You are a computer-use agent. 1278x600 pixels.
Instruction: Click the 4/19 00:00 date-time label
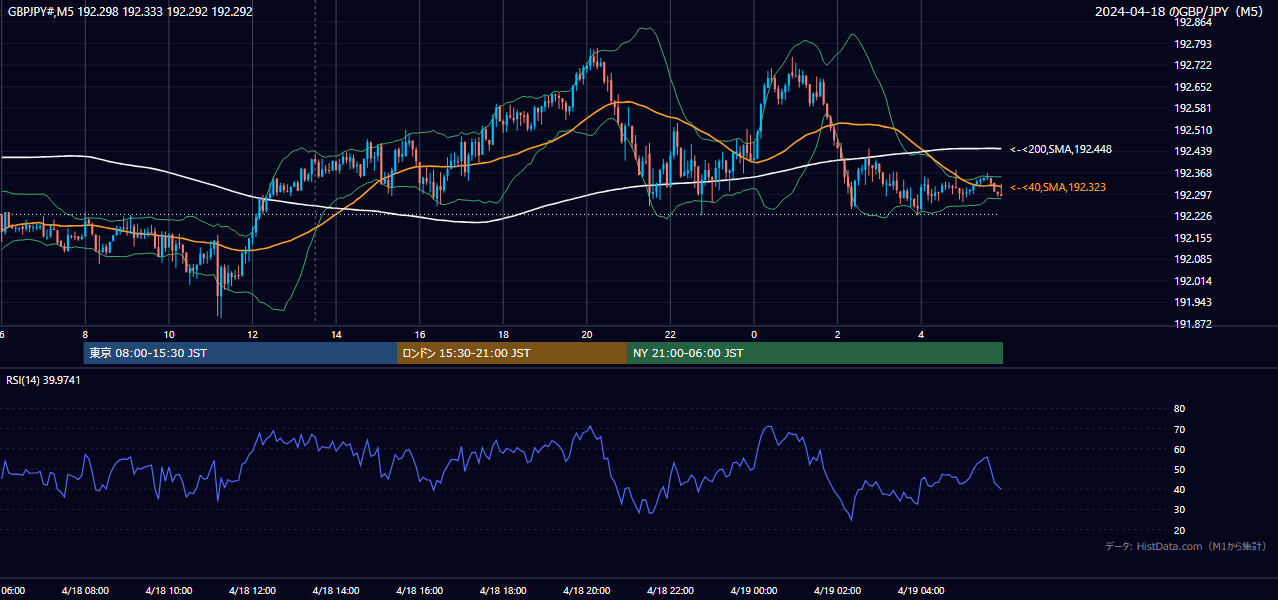point(753,591)
